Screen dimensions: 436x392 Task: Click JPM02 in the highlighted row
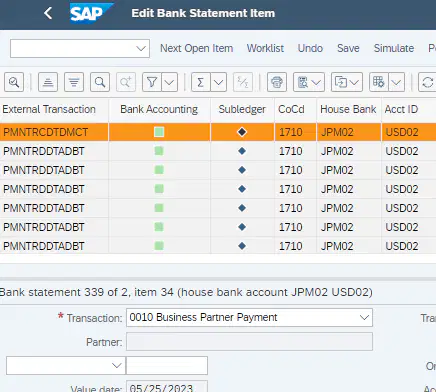coord(337,132)
